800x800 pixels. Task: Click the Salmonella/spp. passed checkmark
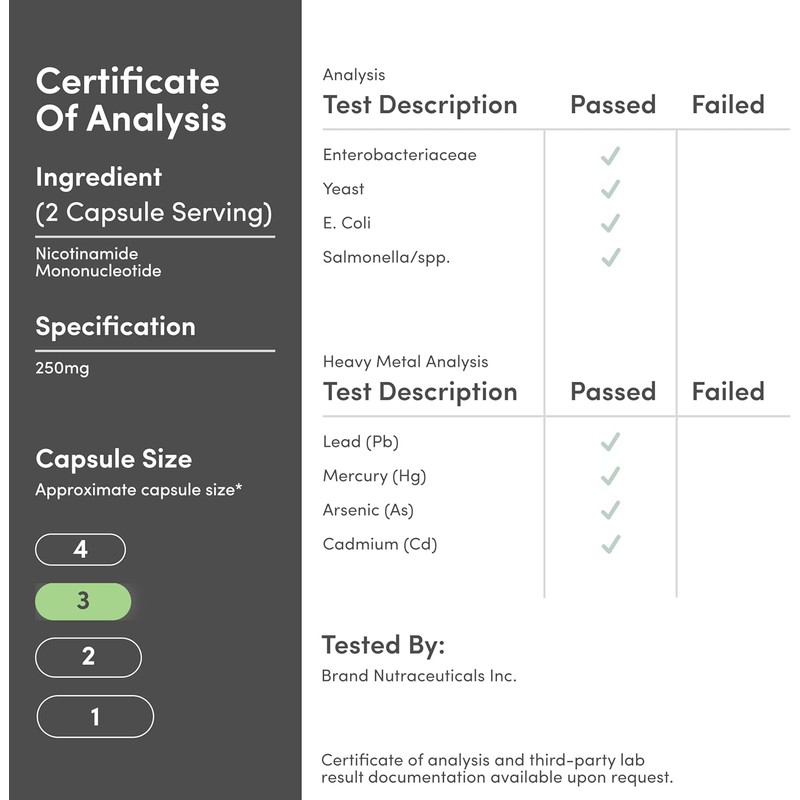click(611, 257)
